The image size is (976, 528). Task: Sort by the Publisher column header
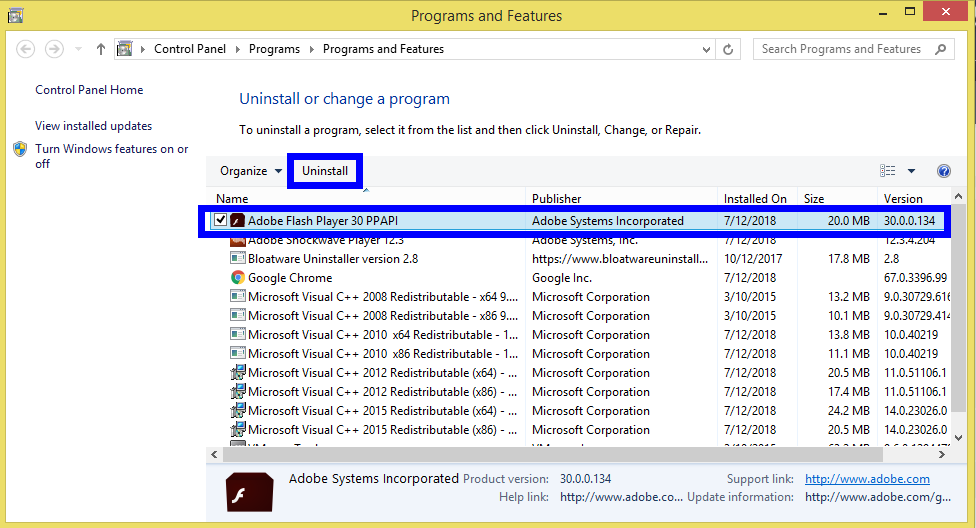[556, 199]
